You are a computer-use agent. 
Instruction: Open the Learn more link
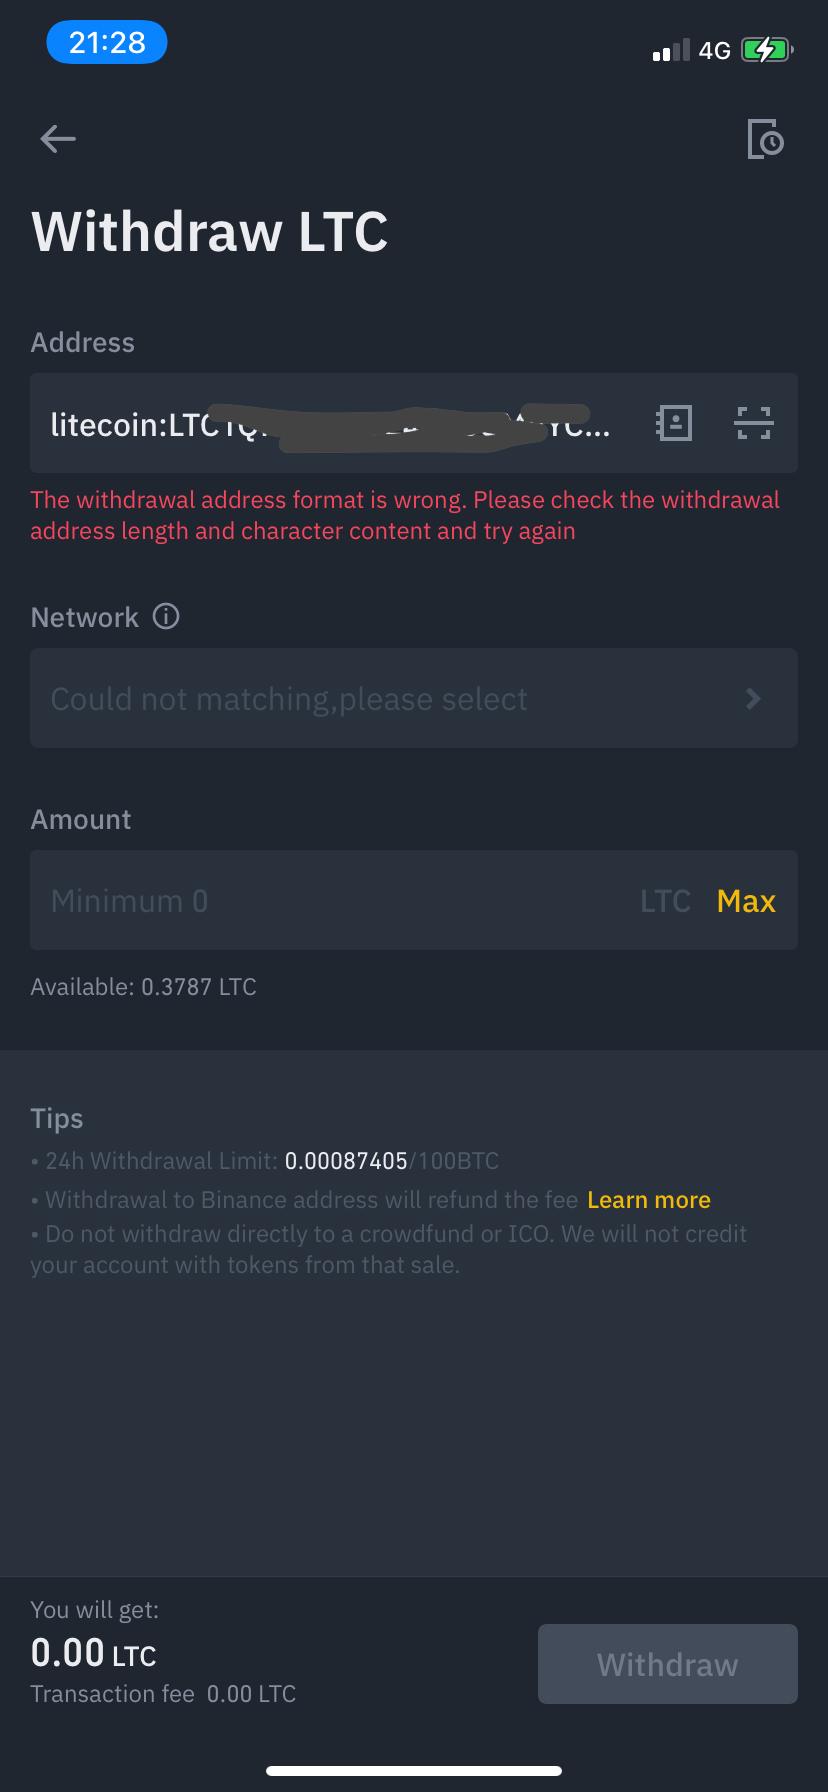click(648, 1199)
